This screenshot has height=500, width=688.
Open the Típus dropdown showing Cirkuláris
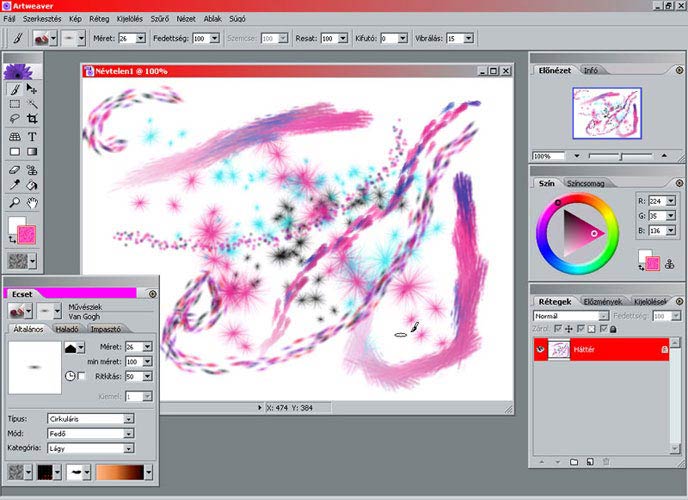click(128, 419)
